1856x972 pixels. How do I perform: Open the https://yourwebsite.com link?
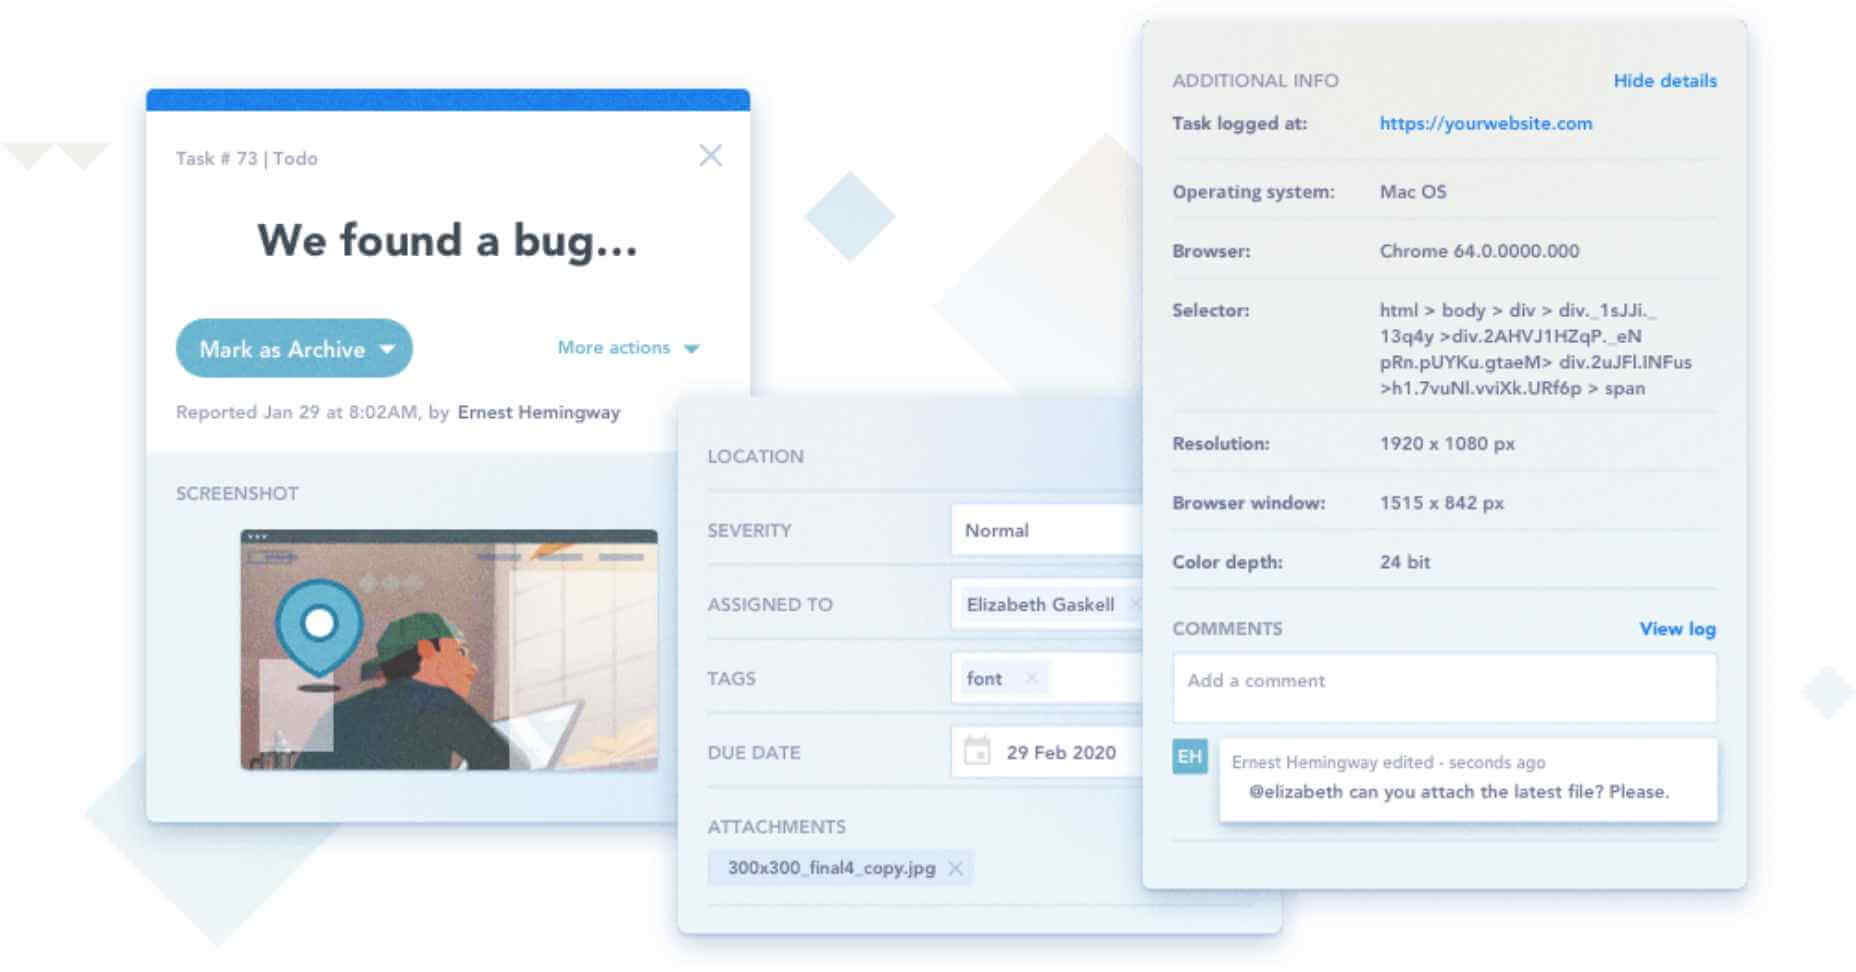(1485, 123)
